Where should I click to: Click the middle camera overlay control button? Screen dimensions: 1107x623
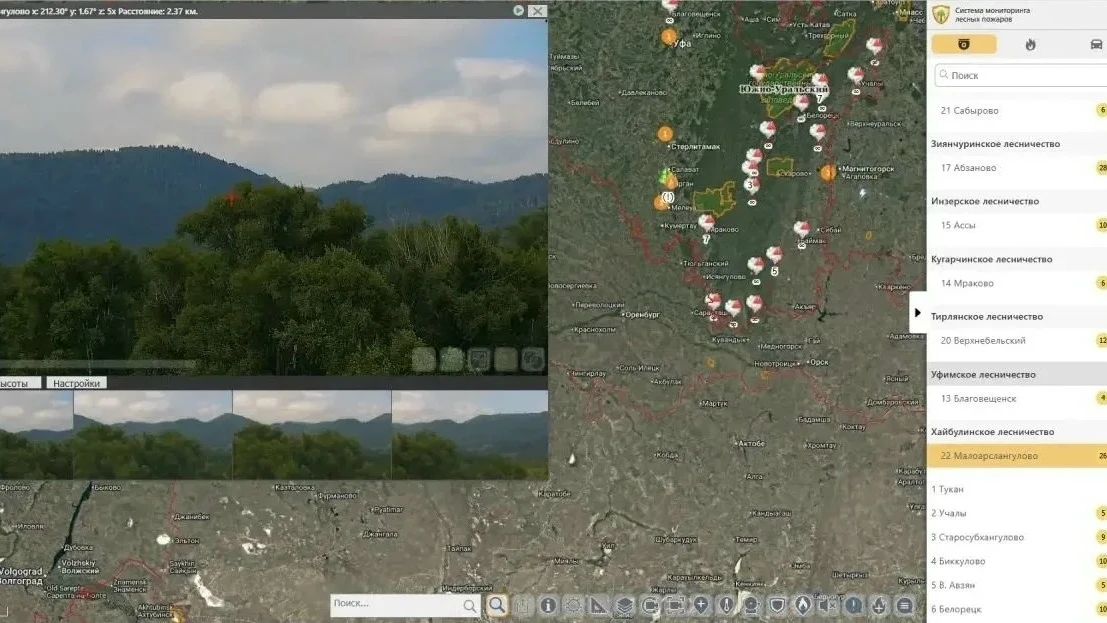478,359
